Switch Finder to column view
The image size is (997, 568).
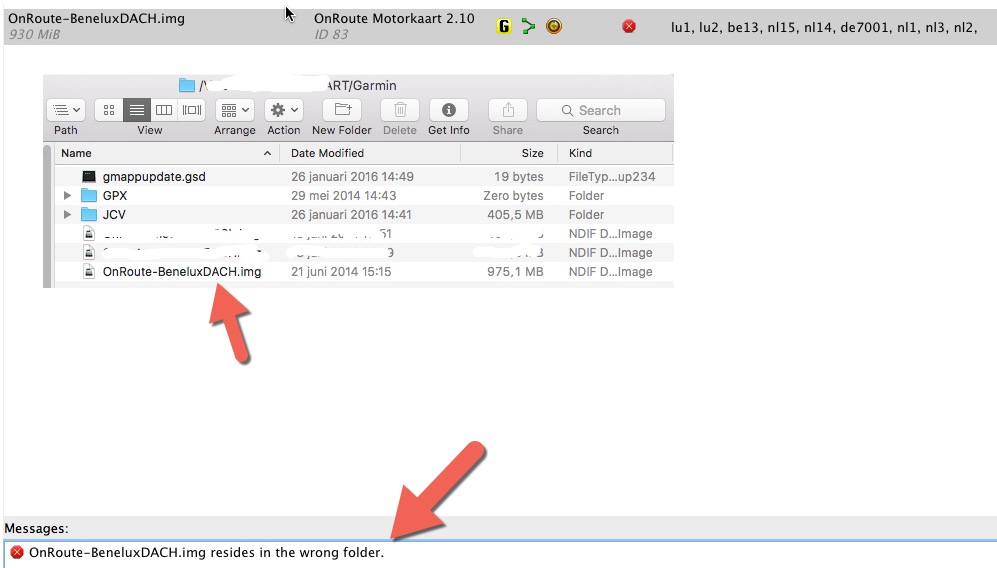(x=164, y=110)
